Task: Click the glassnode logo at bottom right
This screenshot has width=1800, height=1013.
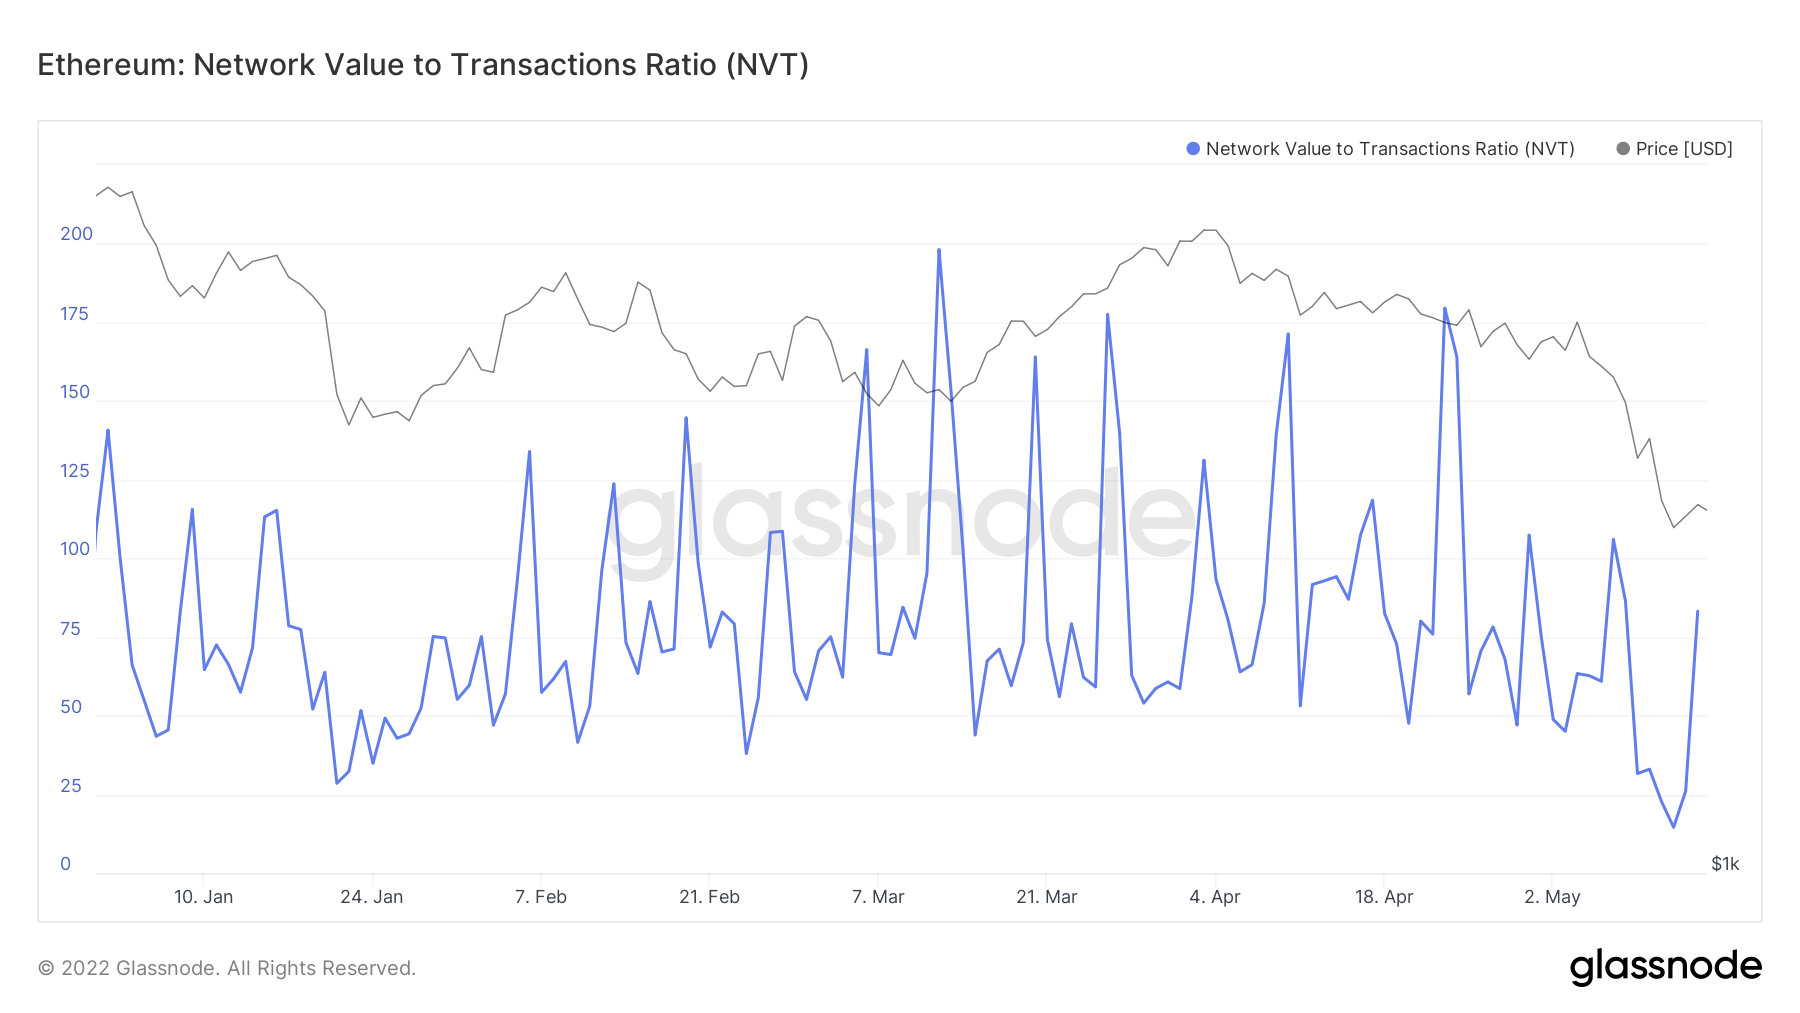Action: click(1665, 967)
